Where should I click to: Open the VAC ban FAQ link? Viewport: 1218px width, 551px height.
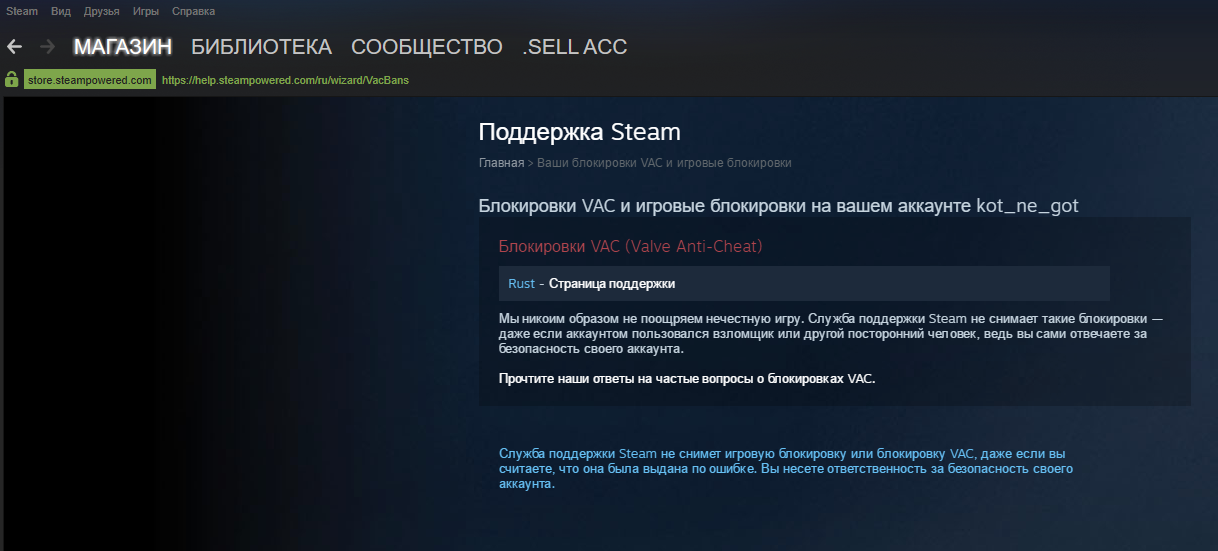[x=687, y=379]
